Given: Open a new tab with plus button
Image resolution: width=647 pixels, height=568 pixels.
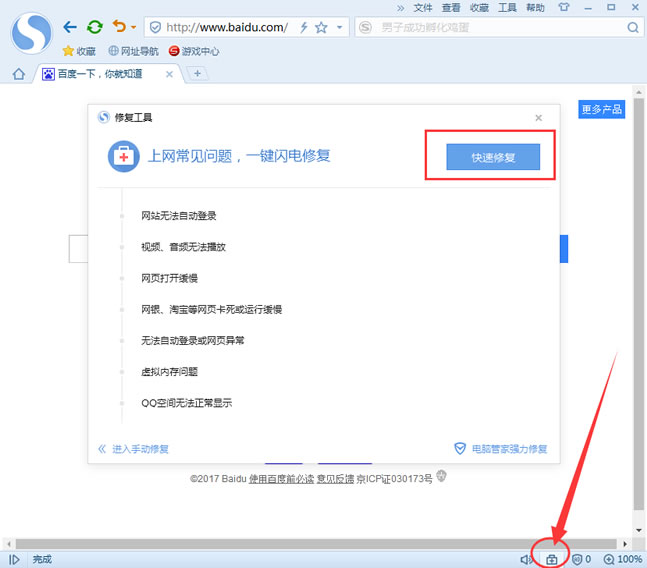Looking at the screenshot, I should (x=197, y=73).
